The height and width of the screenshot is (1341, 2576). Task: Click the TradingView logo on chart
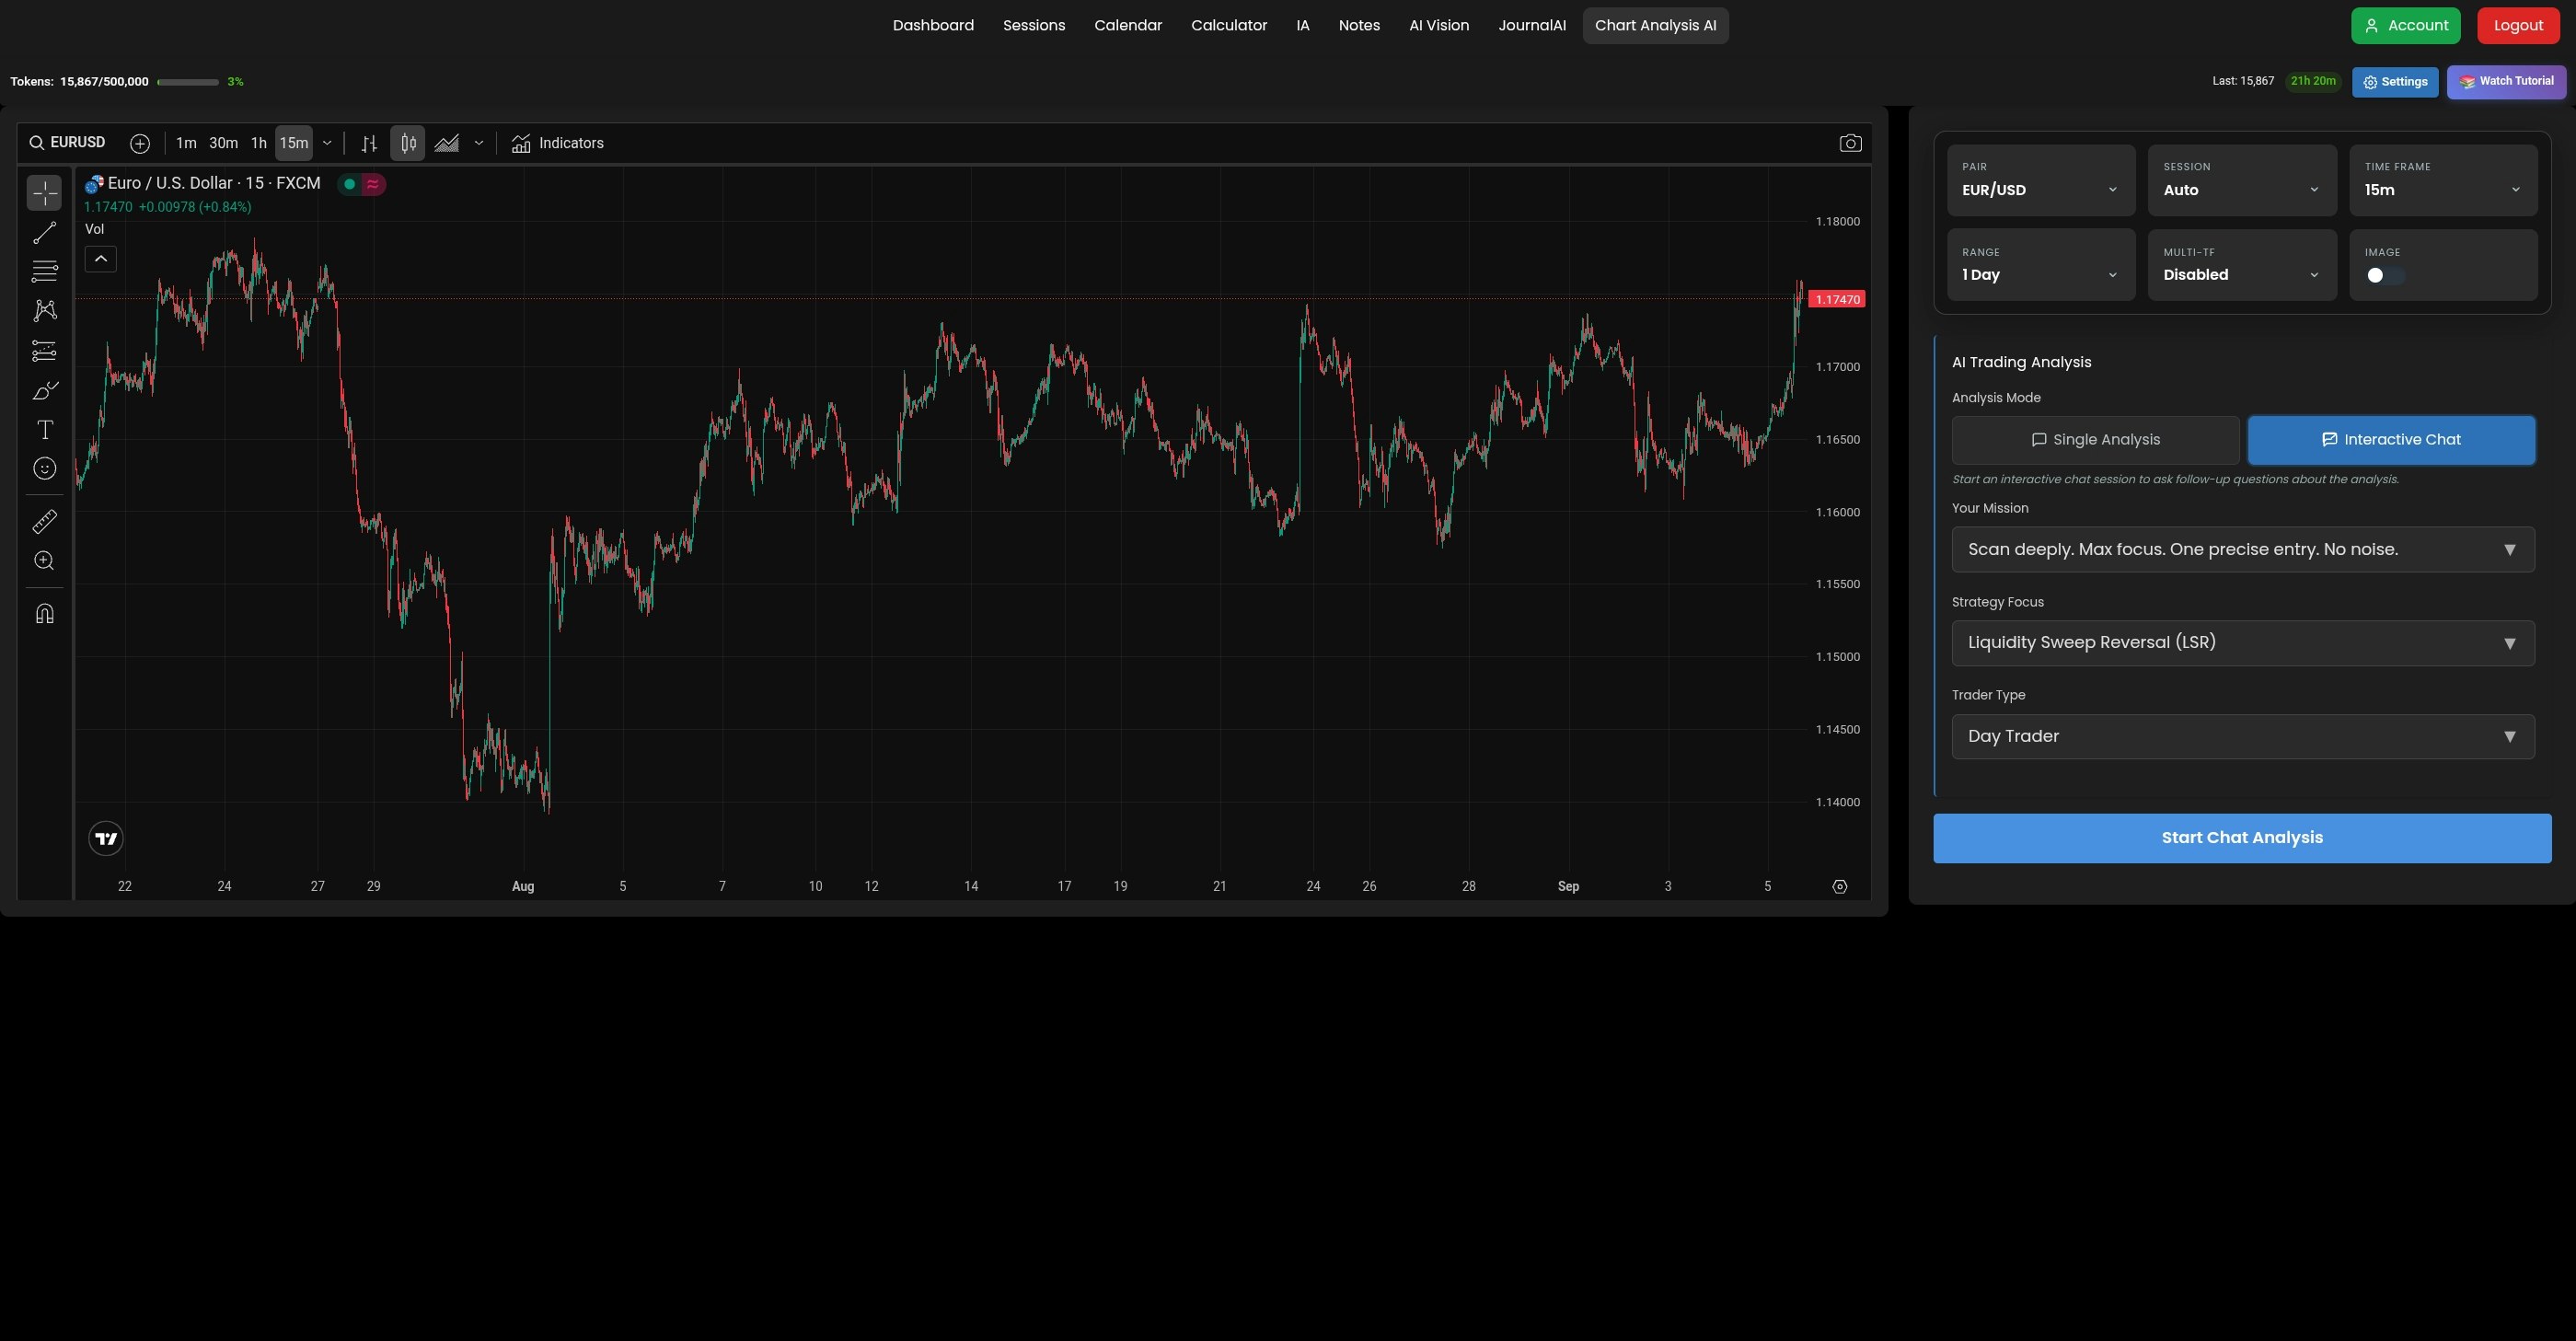click(106, 839)
